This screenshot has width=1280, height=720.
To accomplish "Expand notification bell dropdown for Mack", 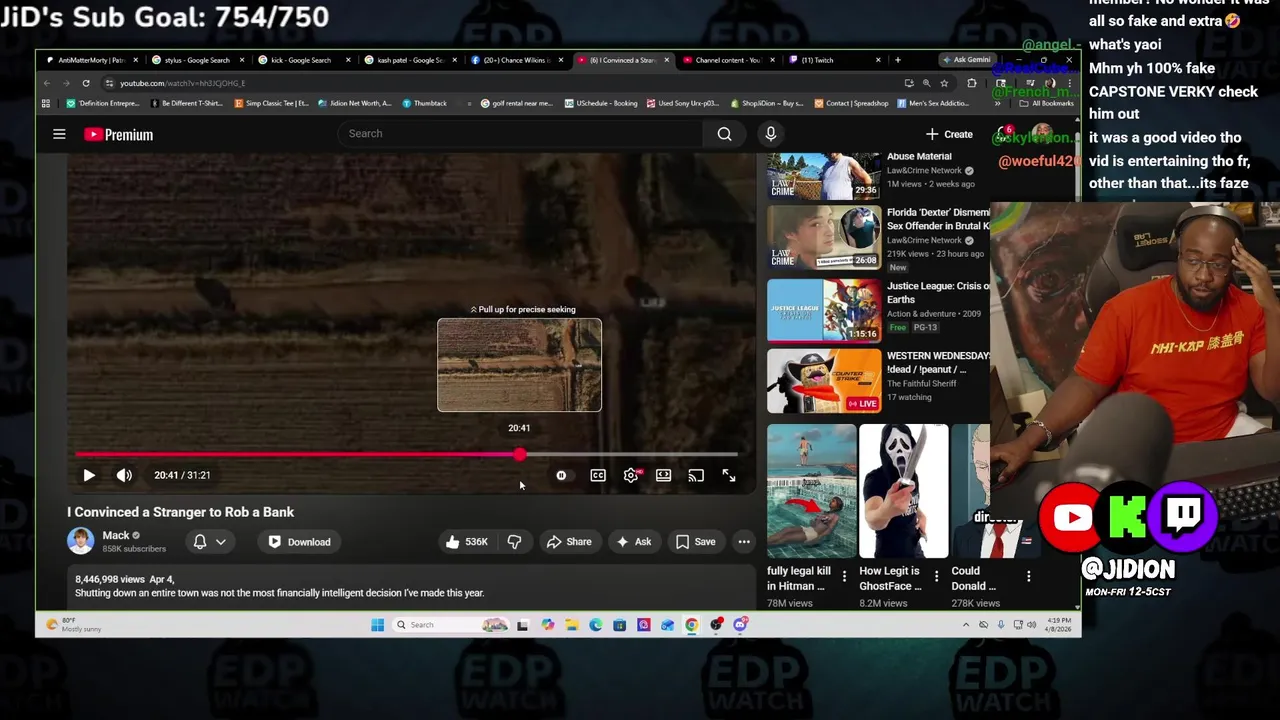I will click(x=209, y=542).
